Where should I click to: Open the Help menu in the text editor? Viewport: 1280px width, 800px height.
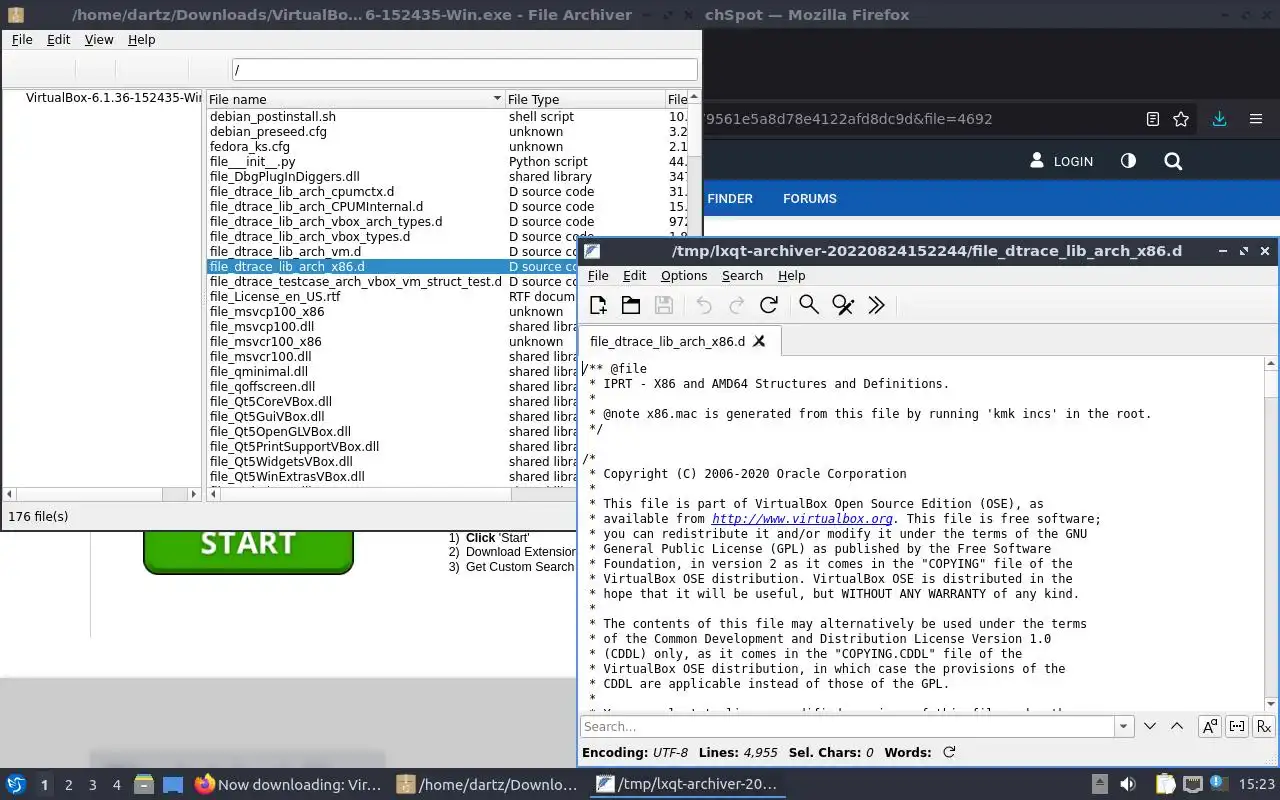tap(791, 276)
